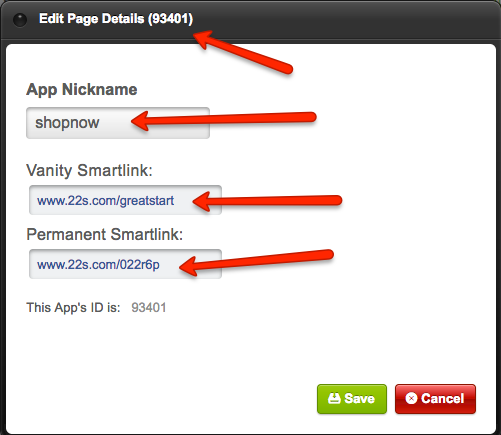Click the Permanent Smartlink label

pyautogui.click(x=105, y=234)
